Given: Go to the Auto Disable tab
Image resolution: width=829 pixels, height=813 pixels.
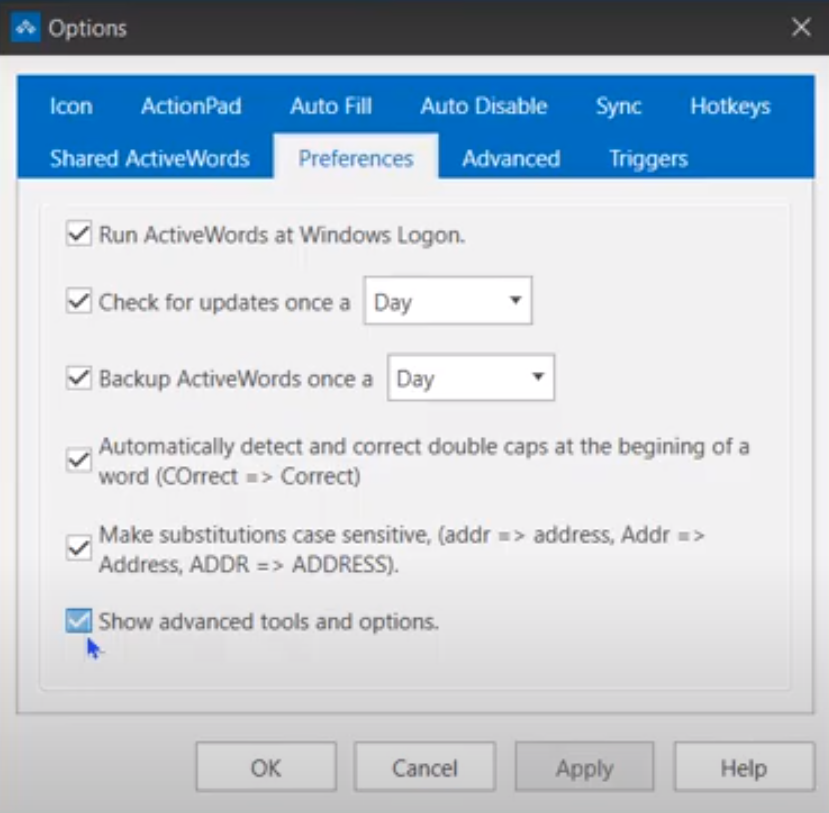Looking at the screenshot, I should tap(484, 106).
